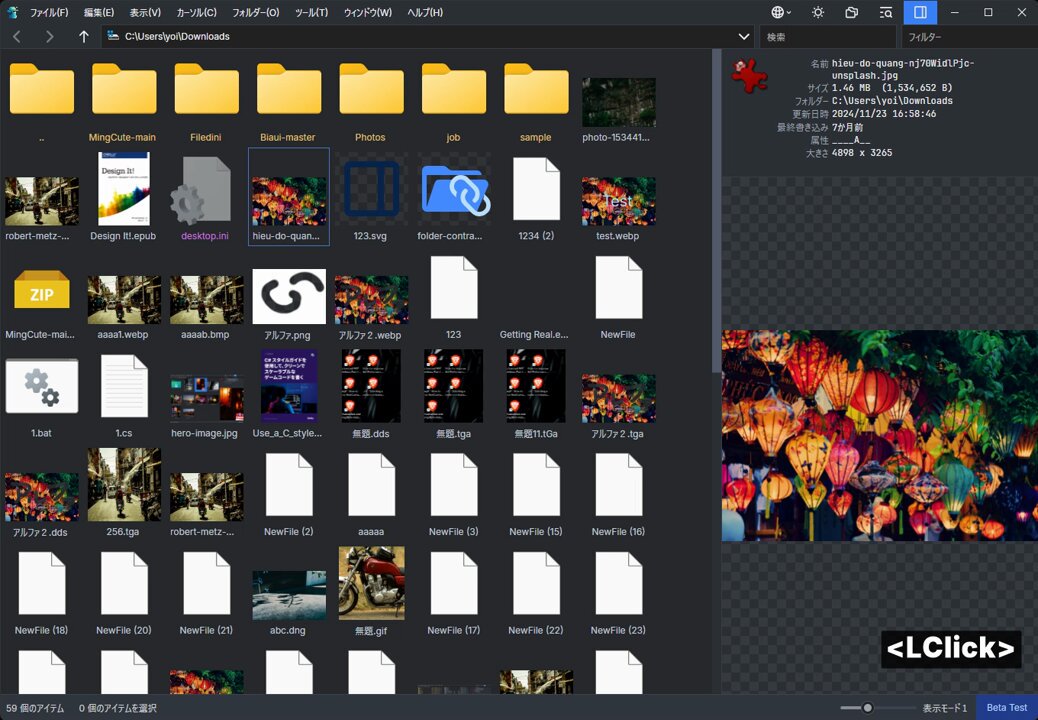Select the job folder
Image resolution: width=1038 pixels, height=720 pixels.
(453, 101)
